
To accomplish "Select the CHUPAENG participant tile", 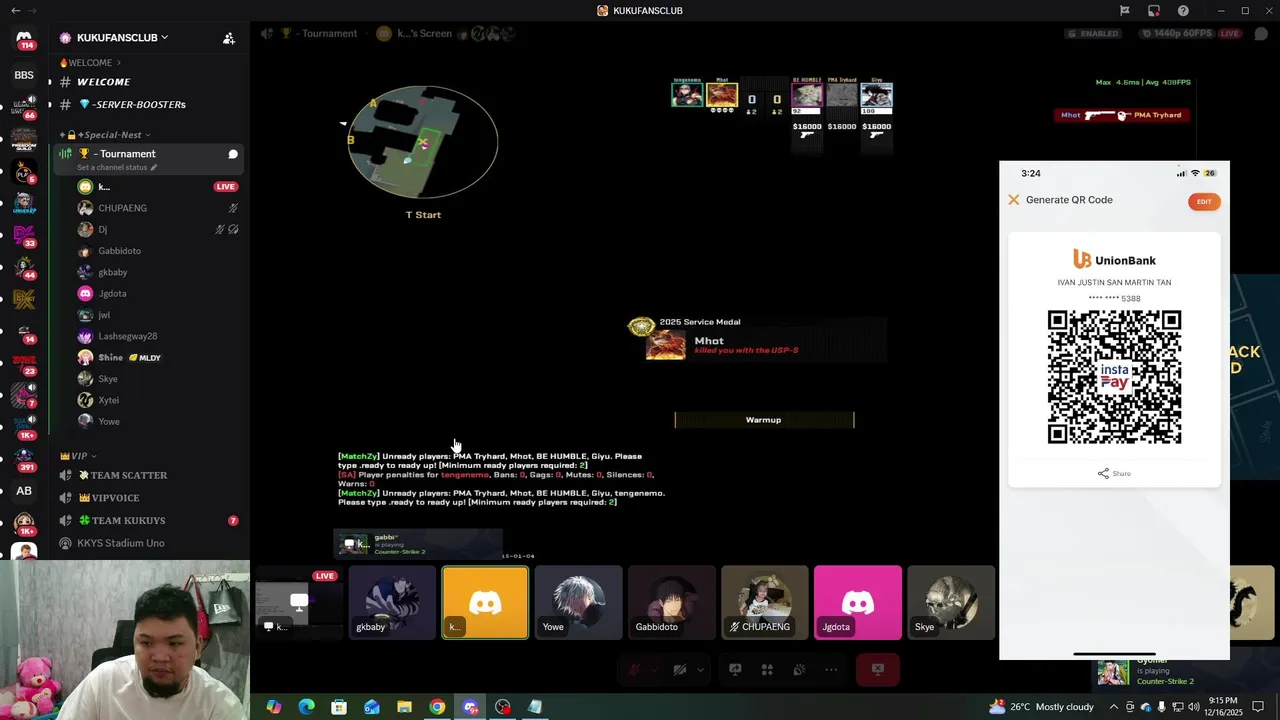I will [765, 602].
